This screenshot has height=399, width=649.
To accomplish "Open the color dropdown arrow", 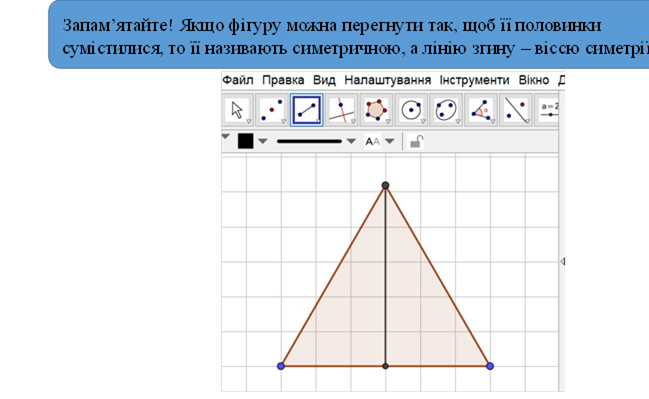I will 262,141.
